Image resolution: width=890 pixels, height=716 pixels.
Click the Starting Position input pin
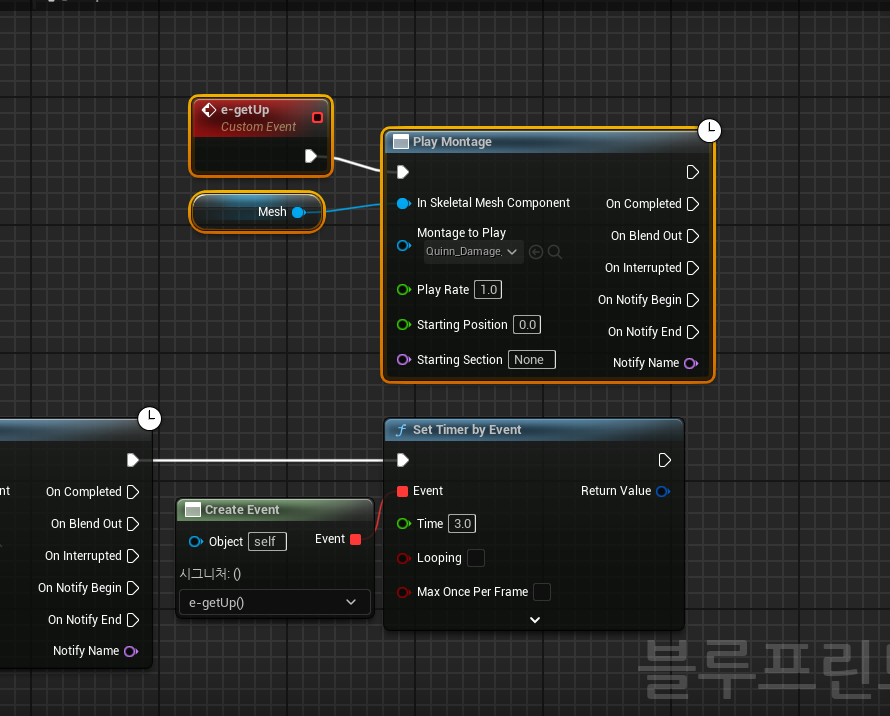coord(404,325)
